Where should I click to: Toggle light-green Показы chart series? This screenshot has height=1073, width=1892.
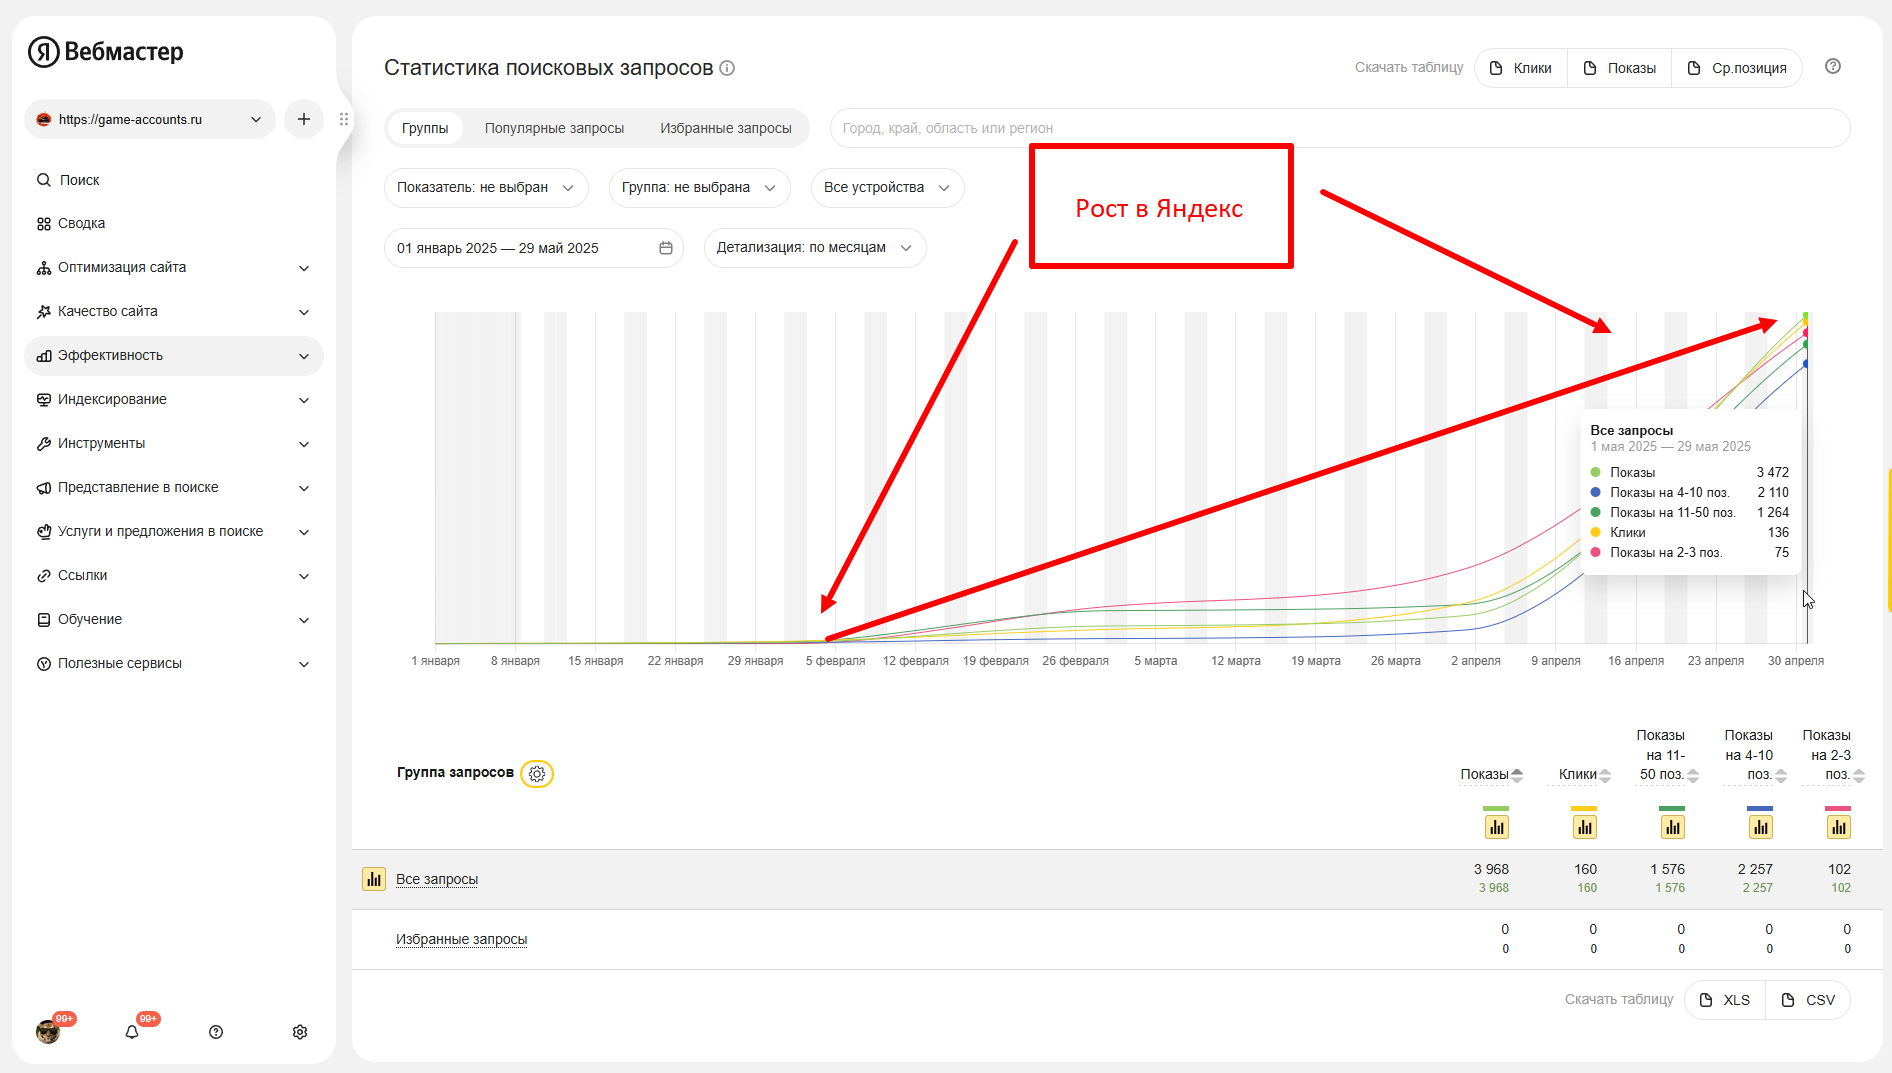1497,826
